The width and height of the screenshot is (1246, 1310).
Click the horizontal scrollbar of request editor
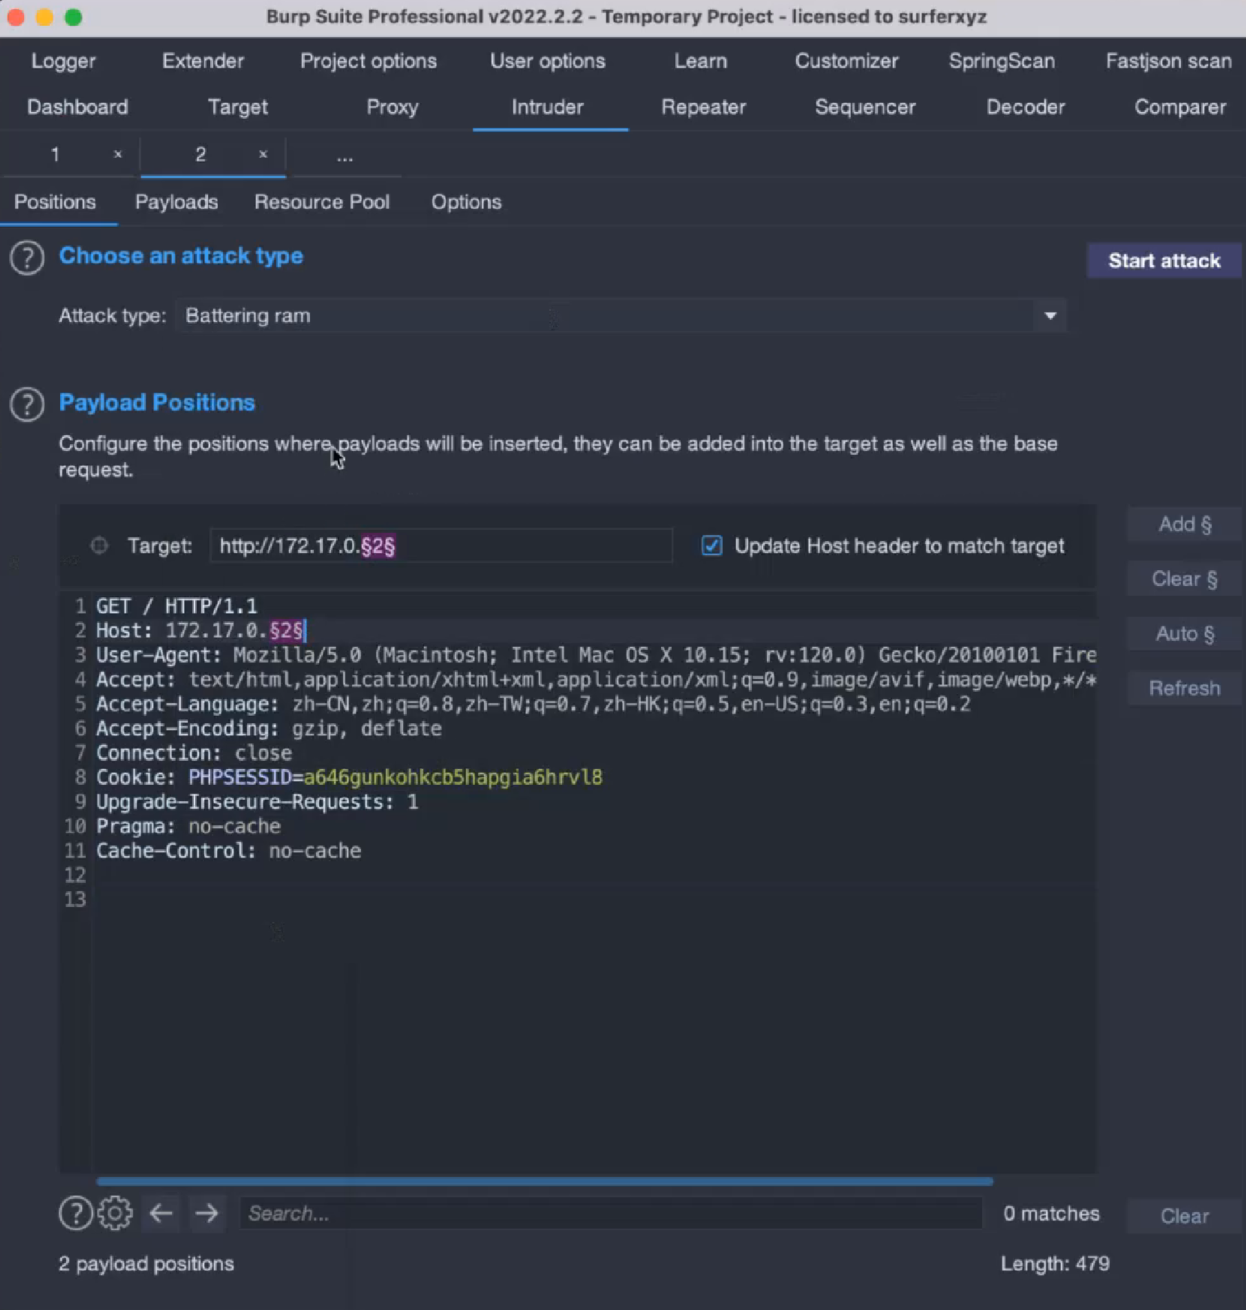tap(545, 1182)
